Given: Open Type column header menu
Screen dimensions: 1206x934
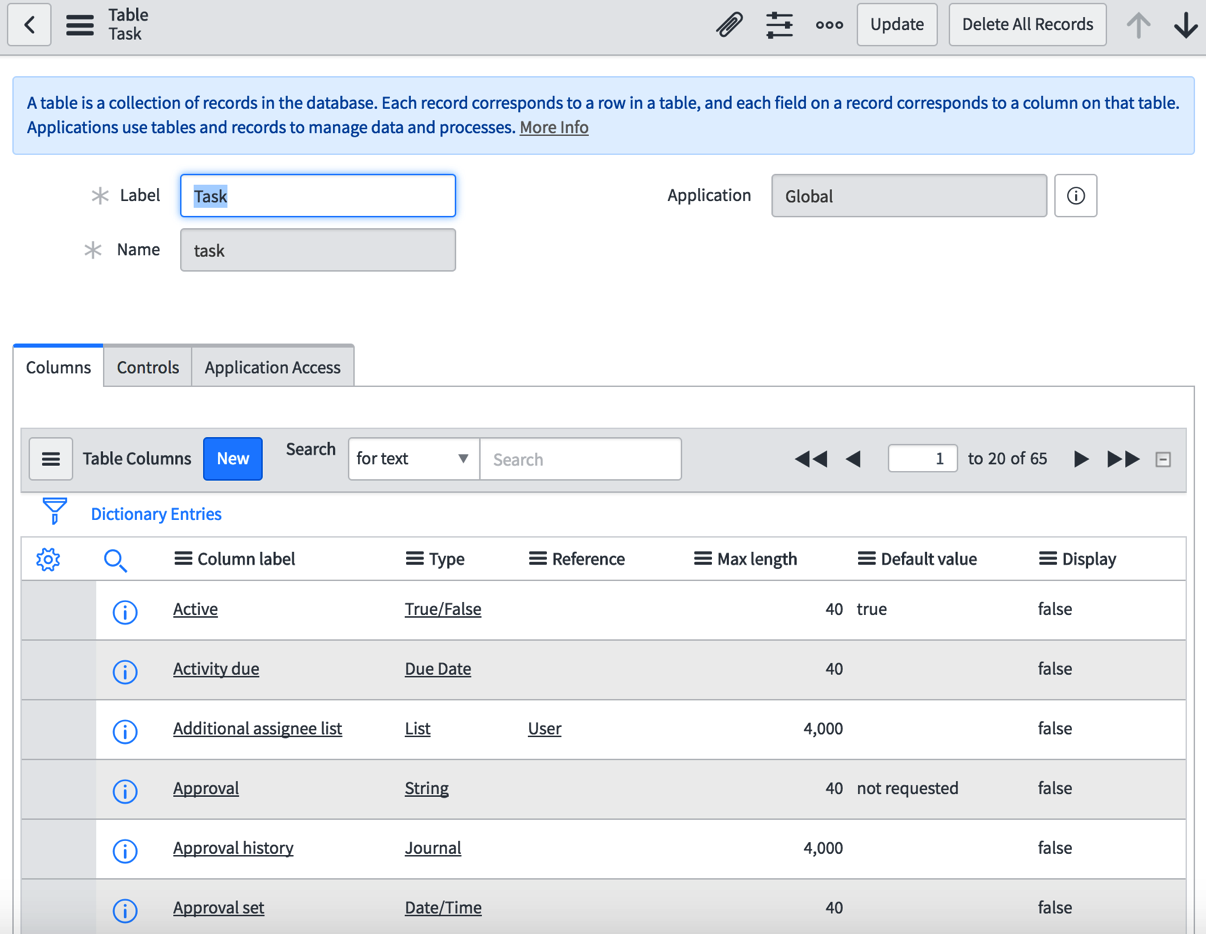Looking at the screenshot, I should coord(414,558).
